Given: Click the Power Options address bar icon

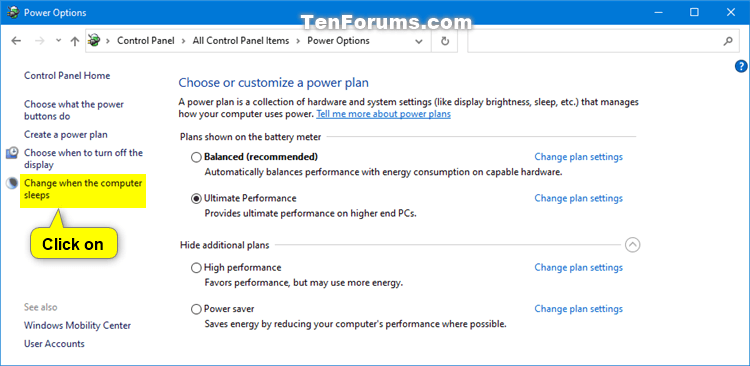Looking at the screenshot, I should click(x=94, y=41).
